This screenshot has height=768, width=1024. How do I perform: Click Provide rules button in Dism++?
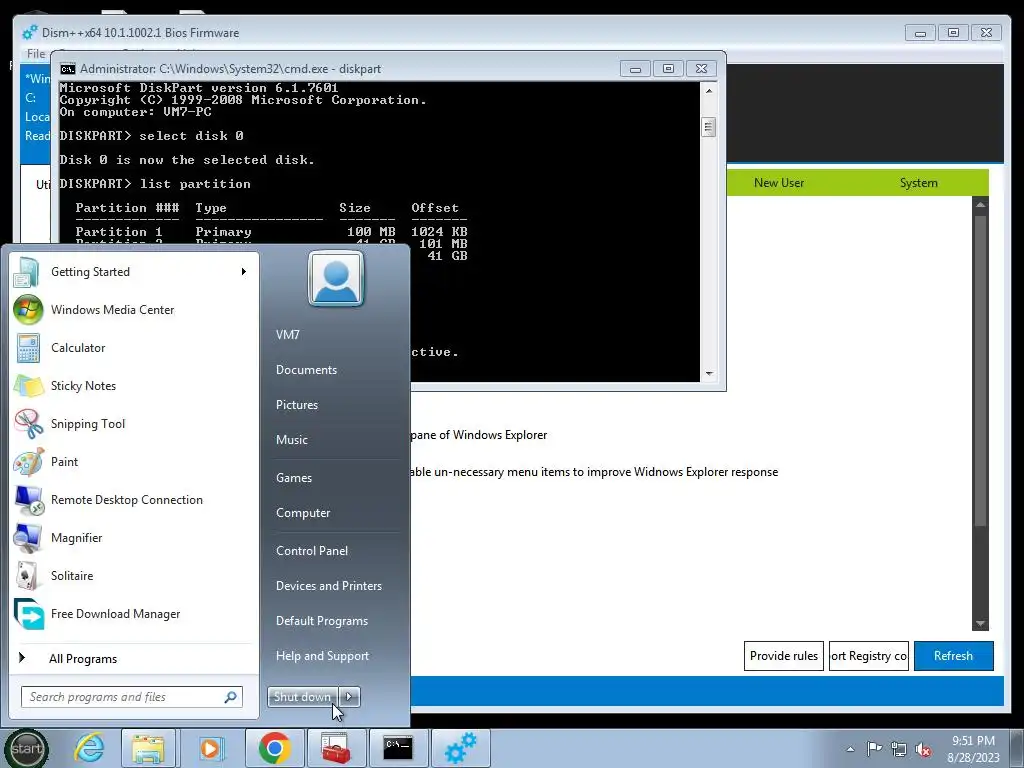pos(784,656)
